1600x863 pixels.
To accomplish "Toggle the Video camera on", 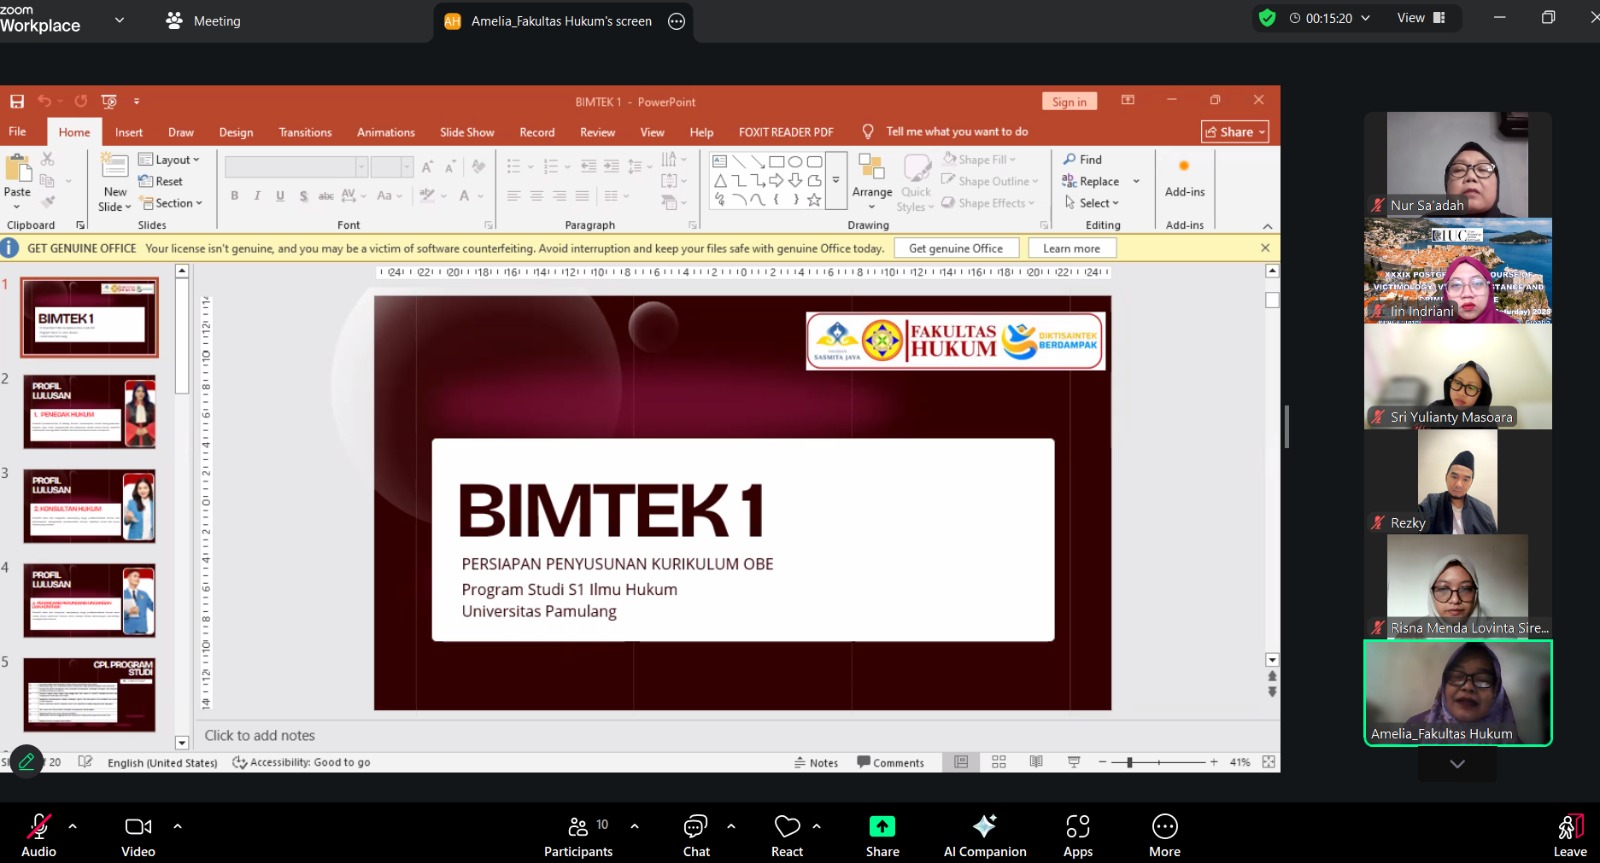I will pyautogui.click(x=138, y=836).
